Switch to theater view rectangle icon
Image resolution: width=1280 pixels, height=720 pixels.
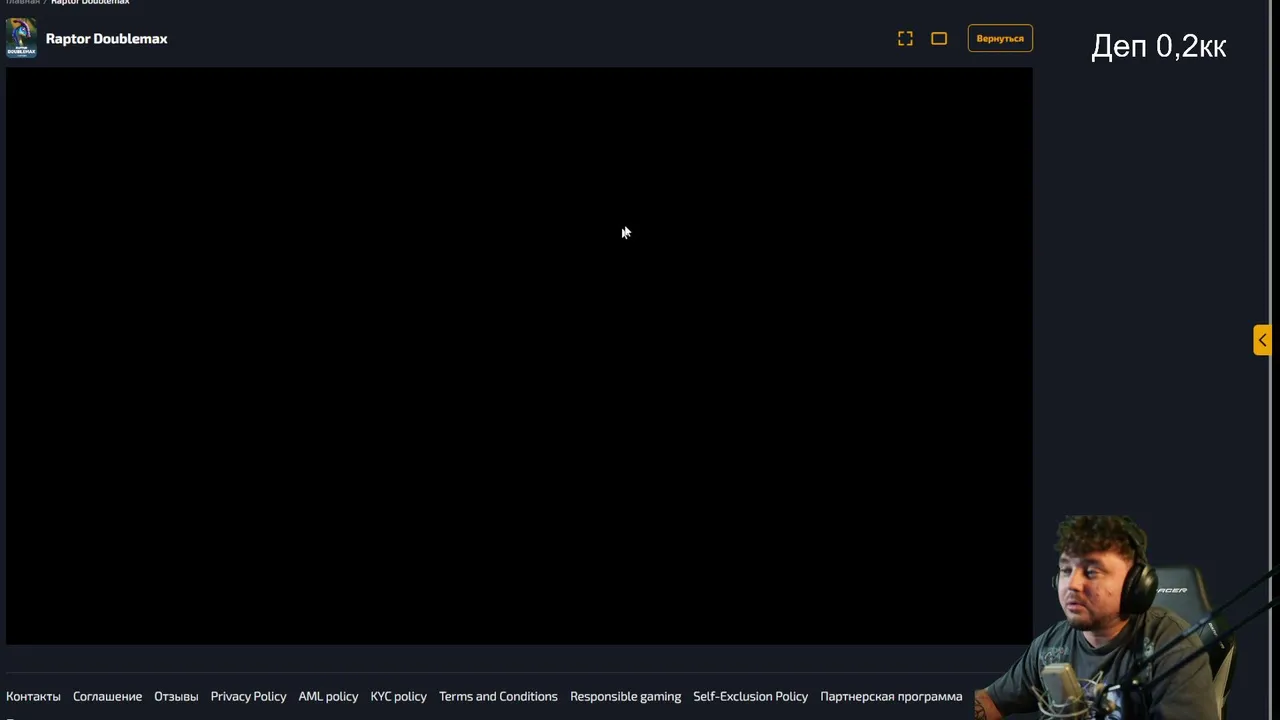(939, 38)
